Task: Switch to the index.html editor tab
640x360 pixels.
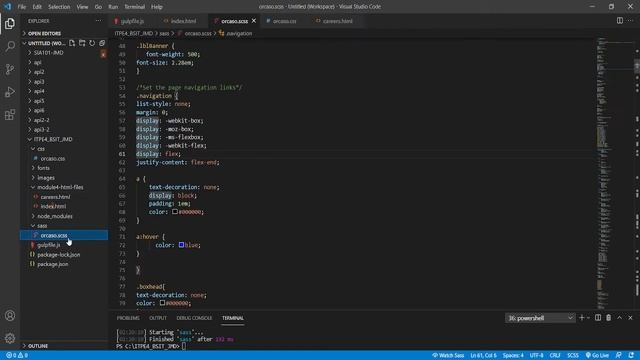Action: click(x=183, y=21)
